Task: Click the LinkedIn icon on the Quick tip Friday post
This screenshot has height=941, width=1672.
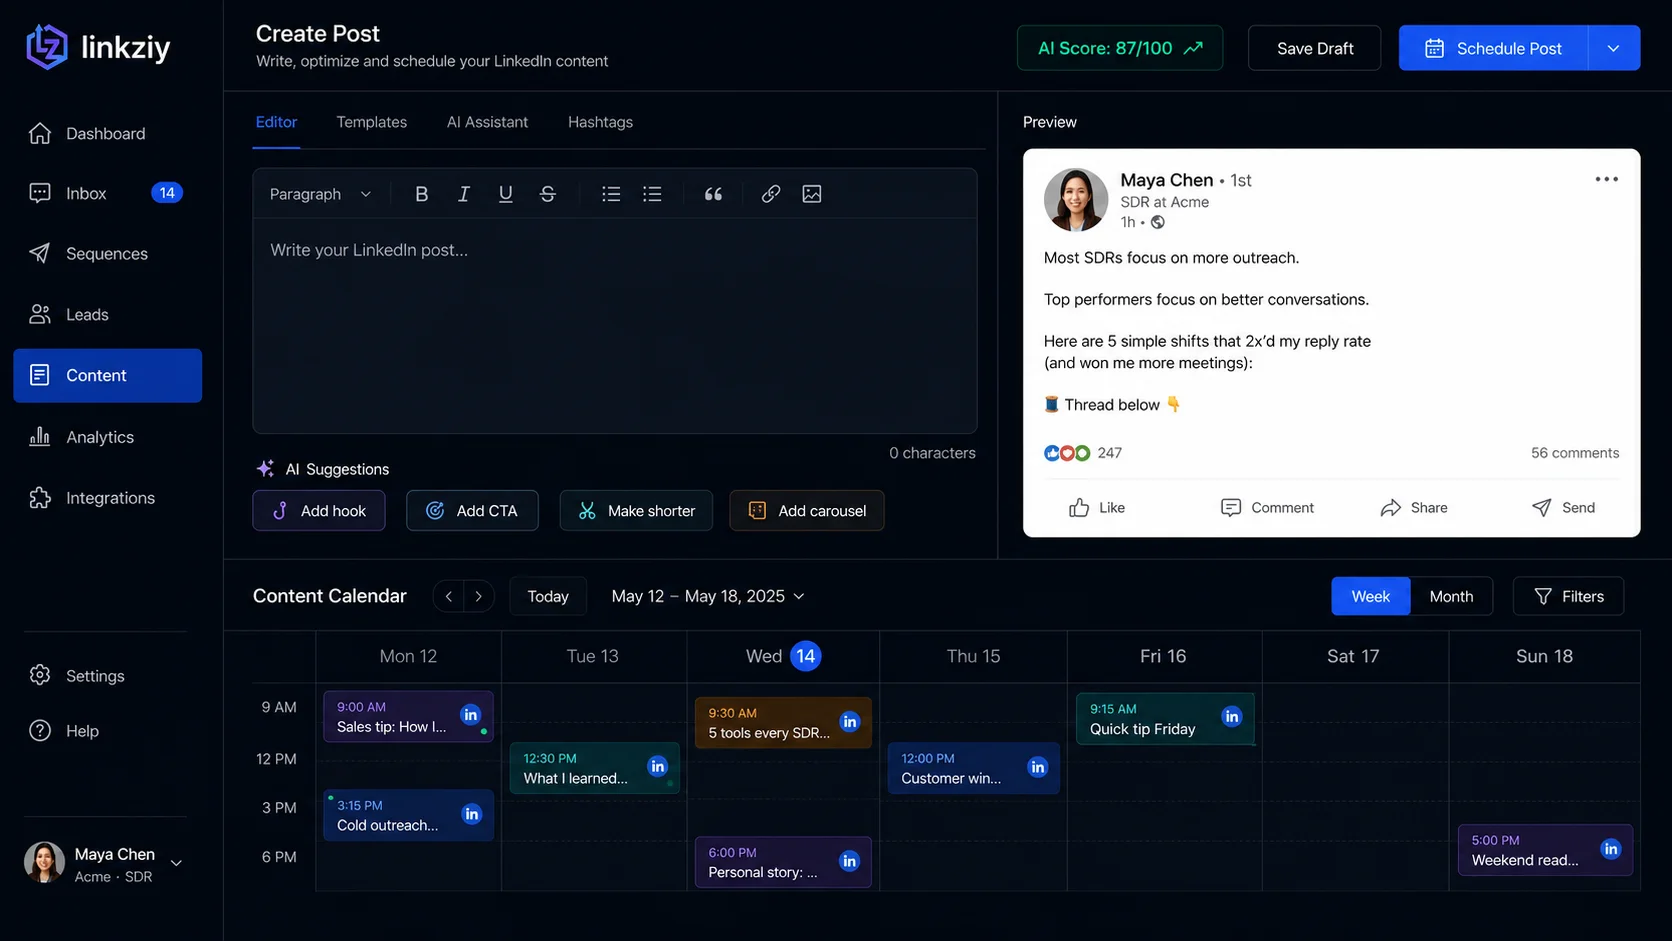Action: click(1232, 716)
